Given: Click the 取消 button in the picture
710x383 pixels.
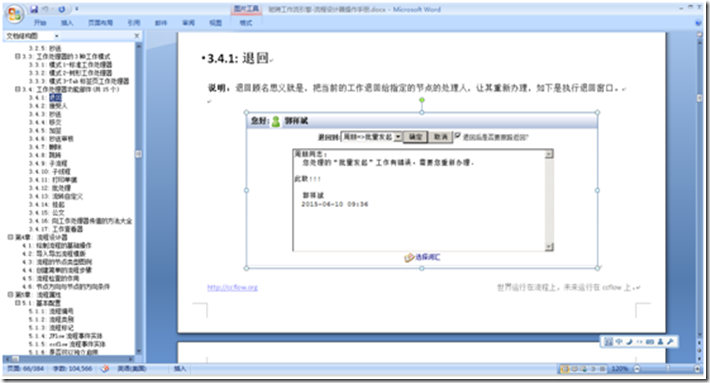Looking at the screenshot, I should 441,137.
